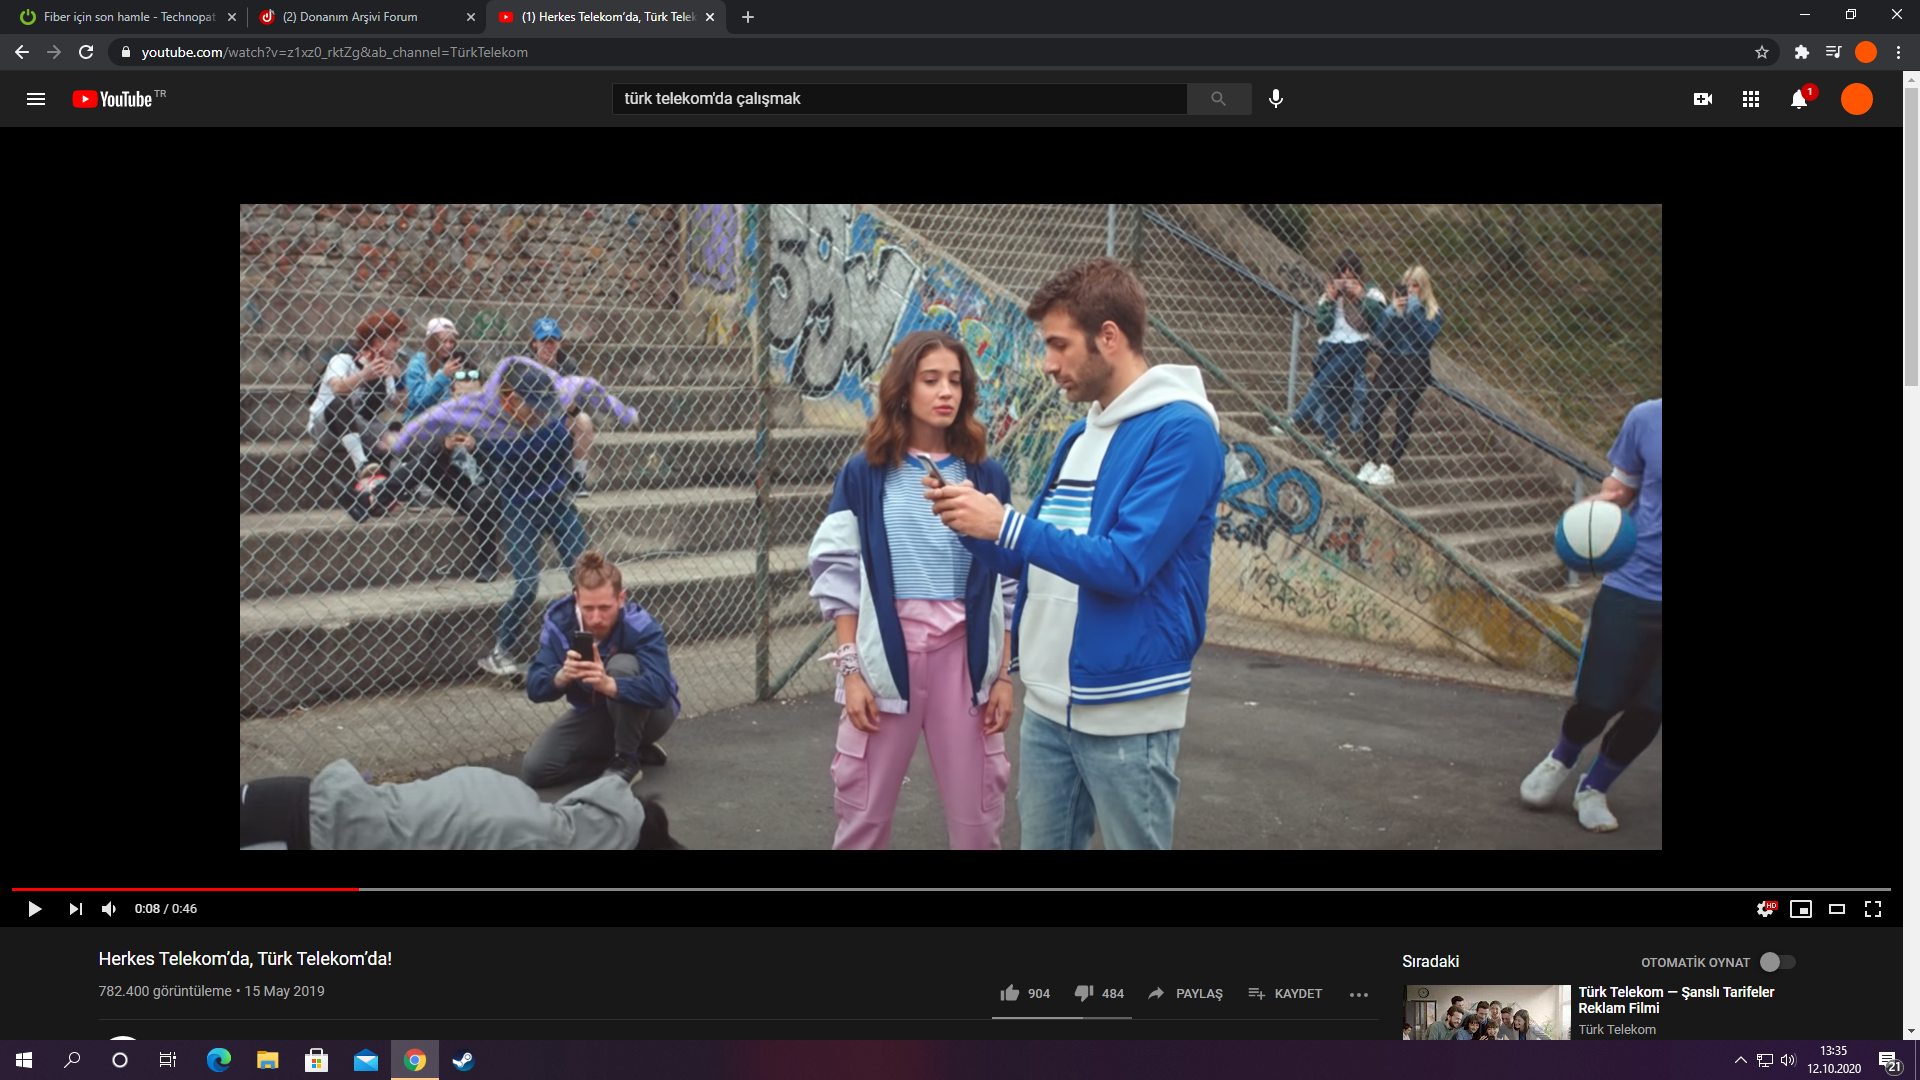The image size is (1920, 1080).
Task: Save the video via KAYDET
Action: tap(1285, 993)
